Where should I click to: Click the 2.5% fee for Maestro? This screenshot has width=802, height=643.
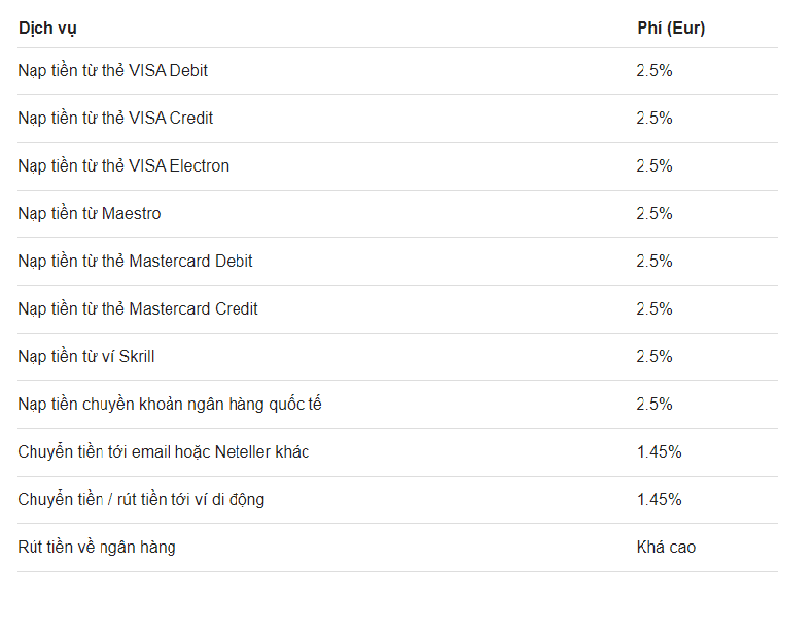tap(654, 213)
